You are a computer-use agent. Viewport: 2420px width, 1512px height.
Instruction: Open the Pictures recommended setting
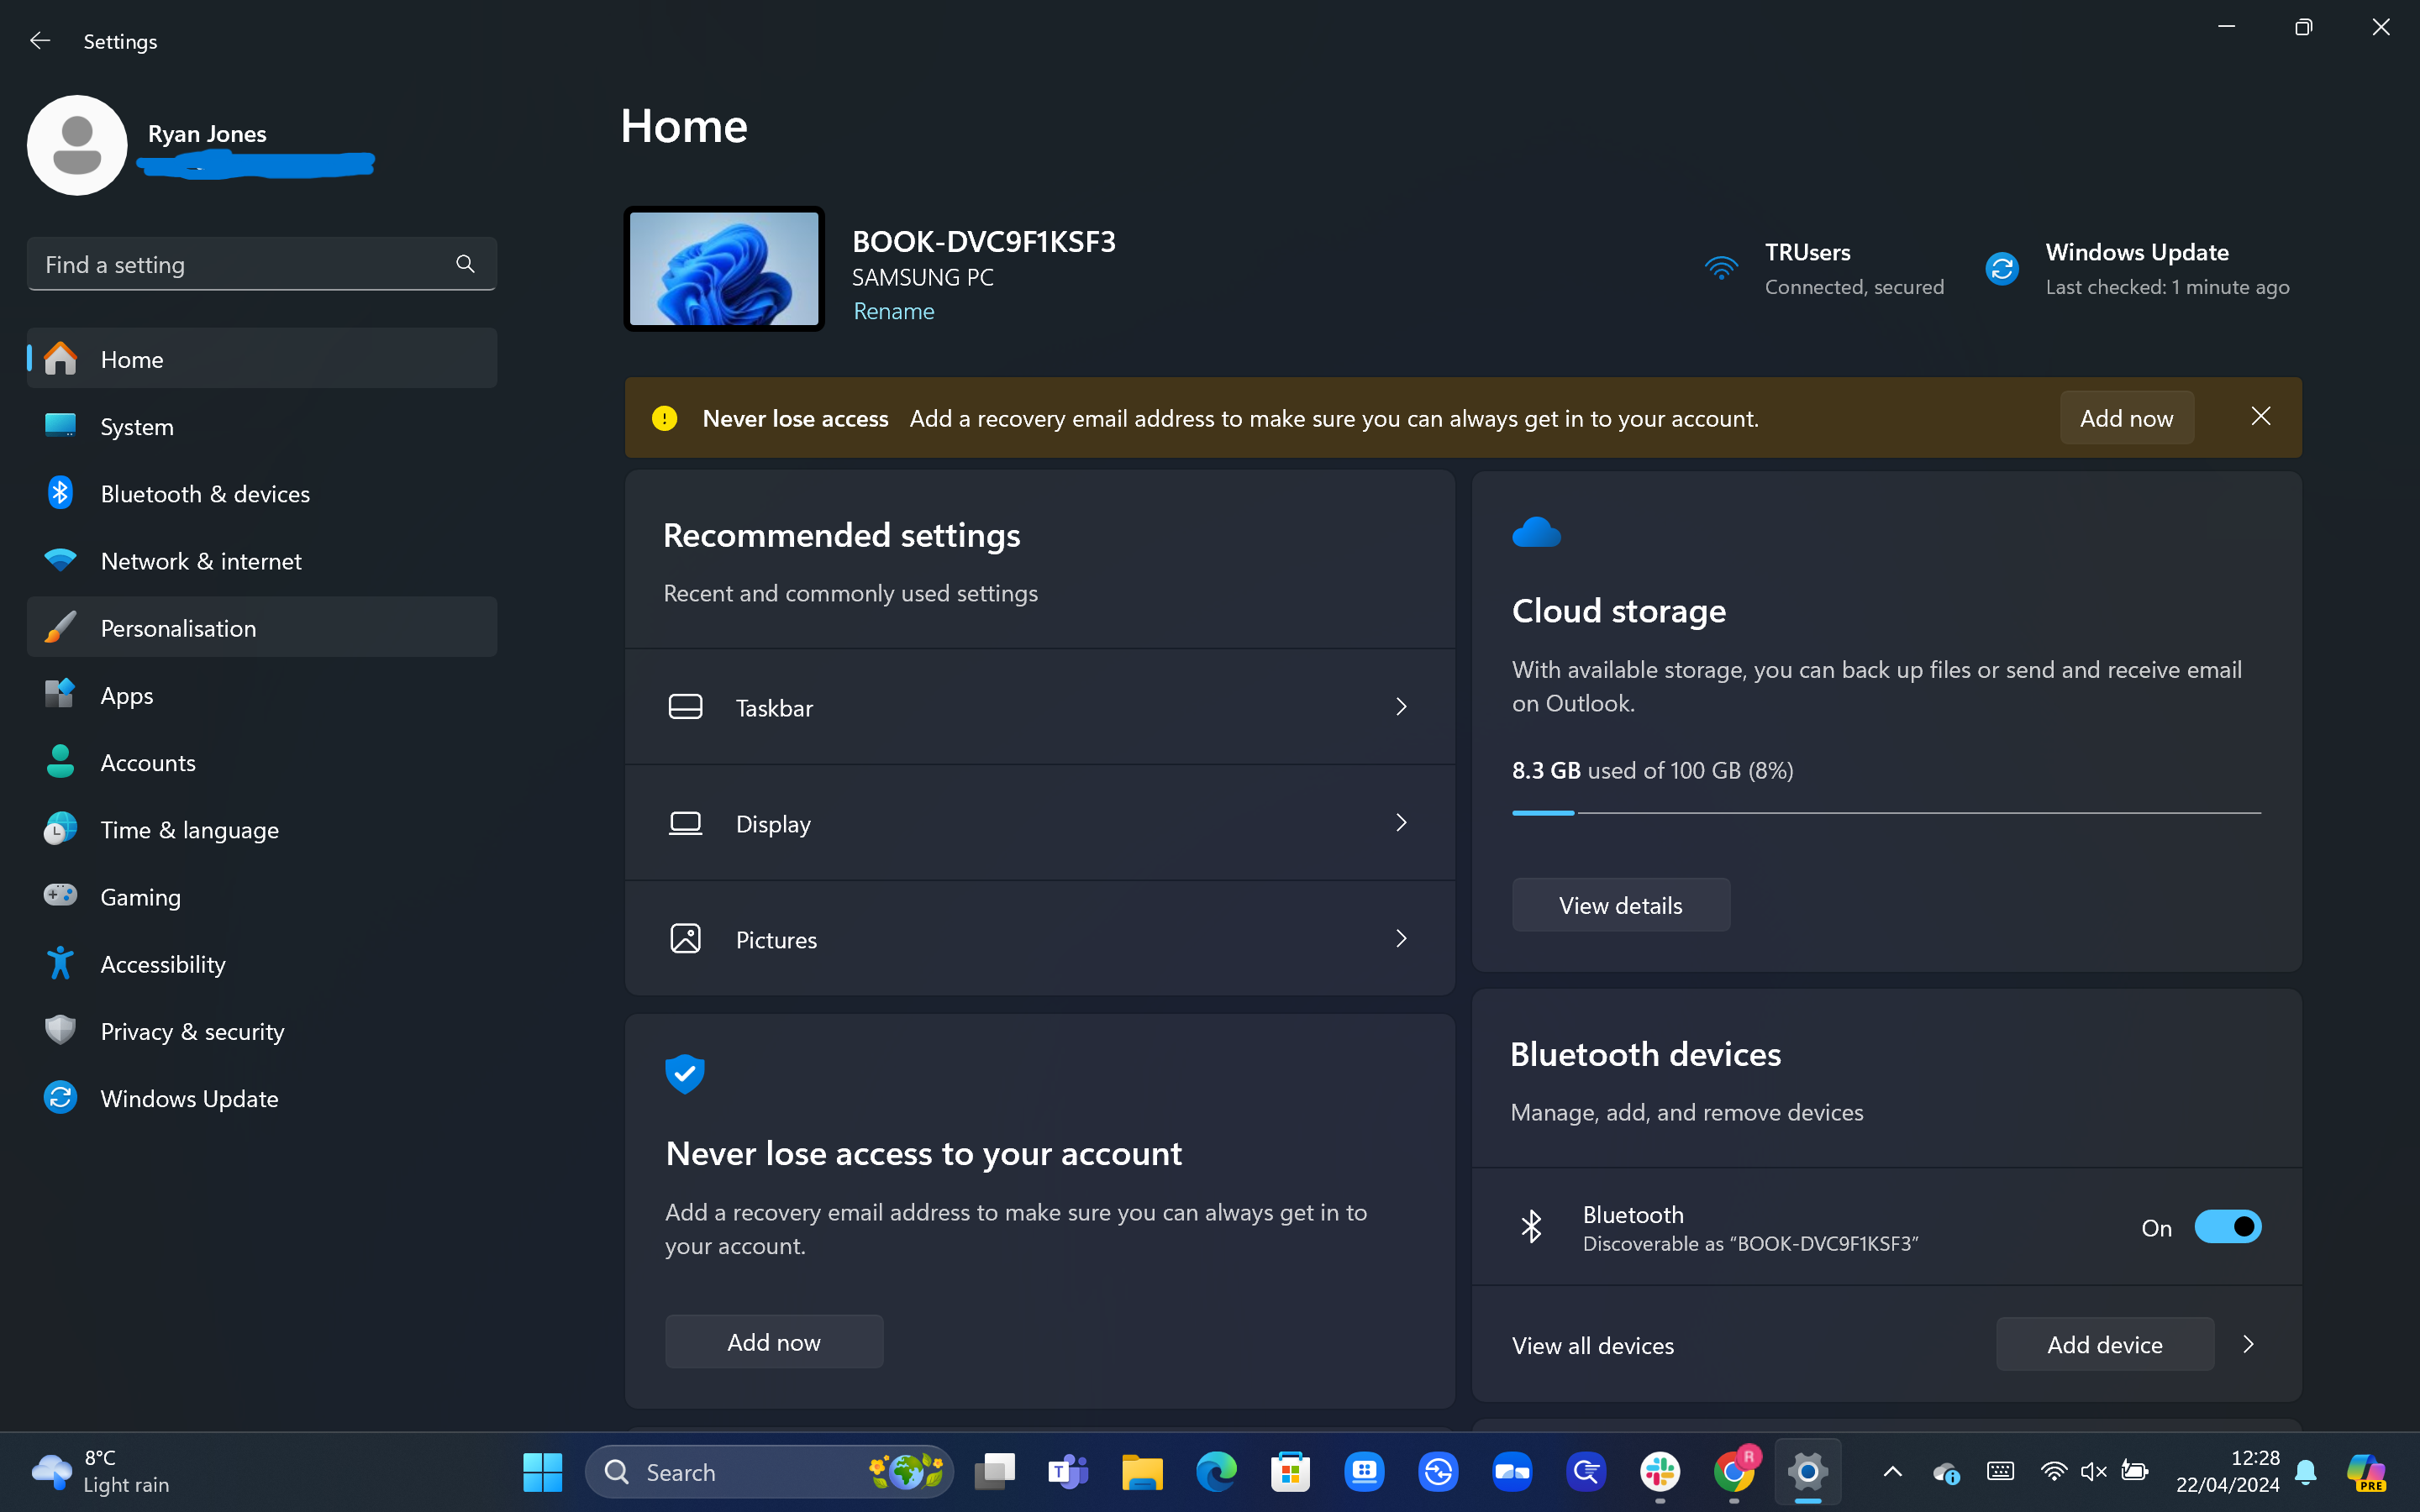click(1039, 939)
